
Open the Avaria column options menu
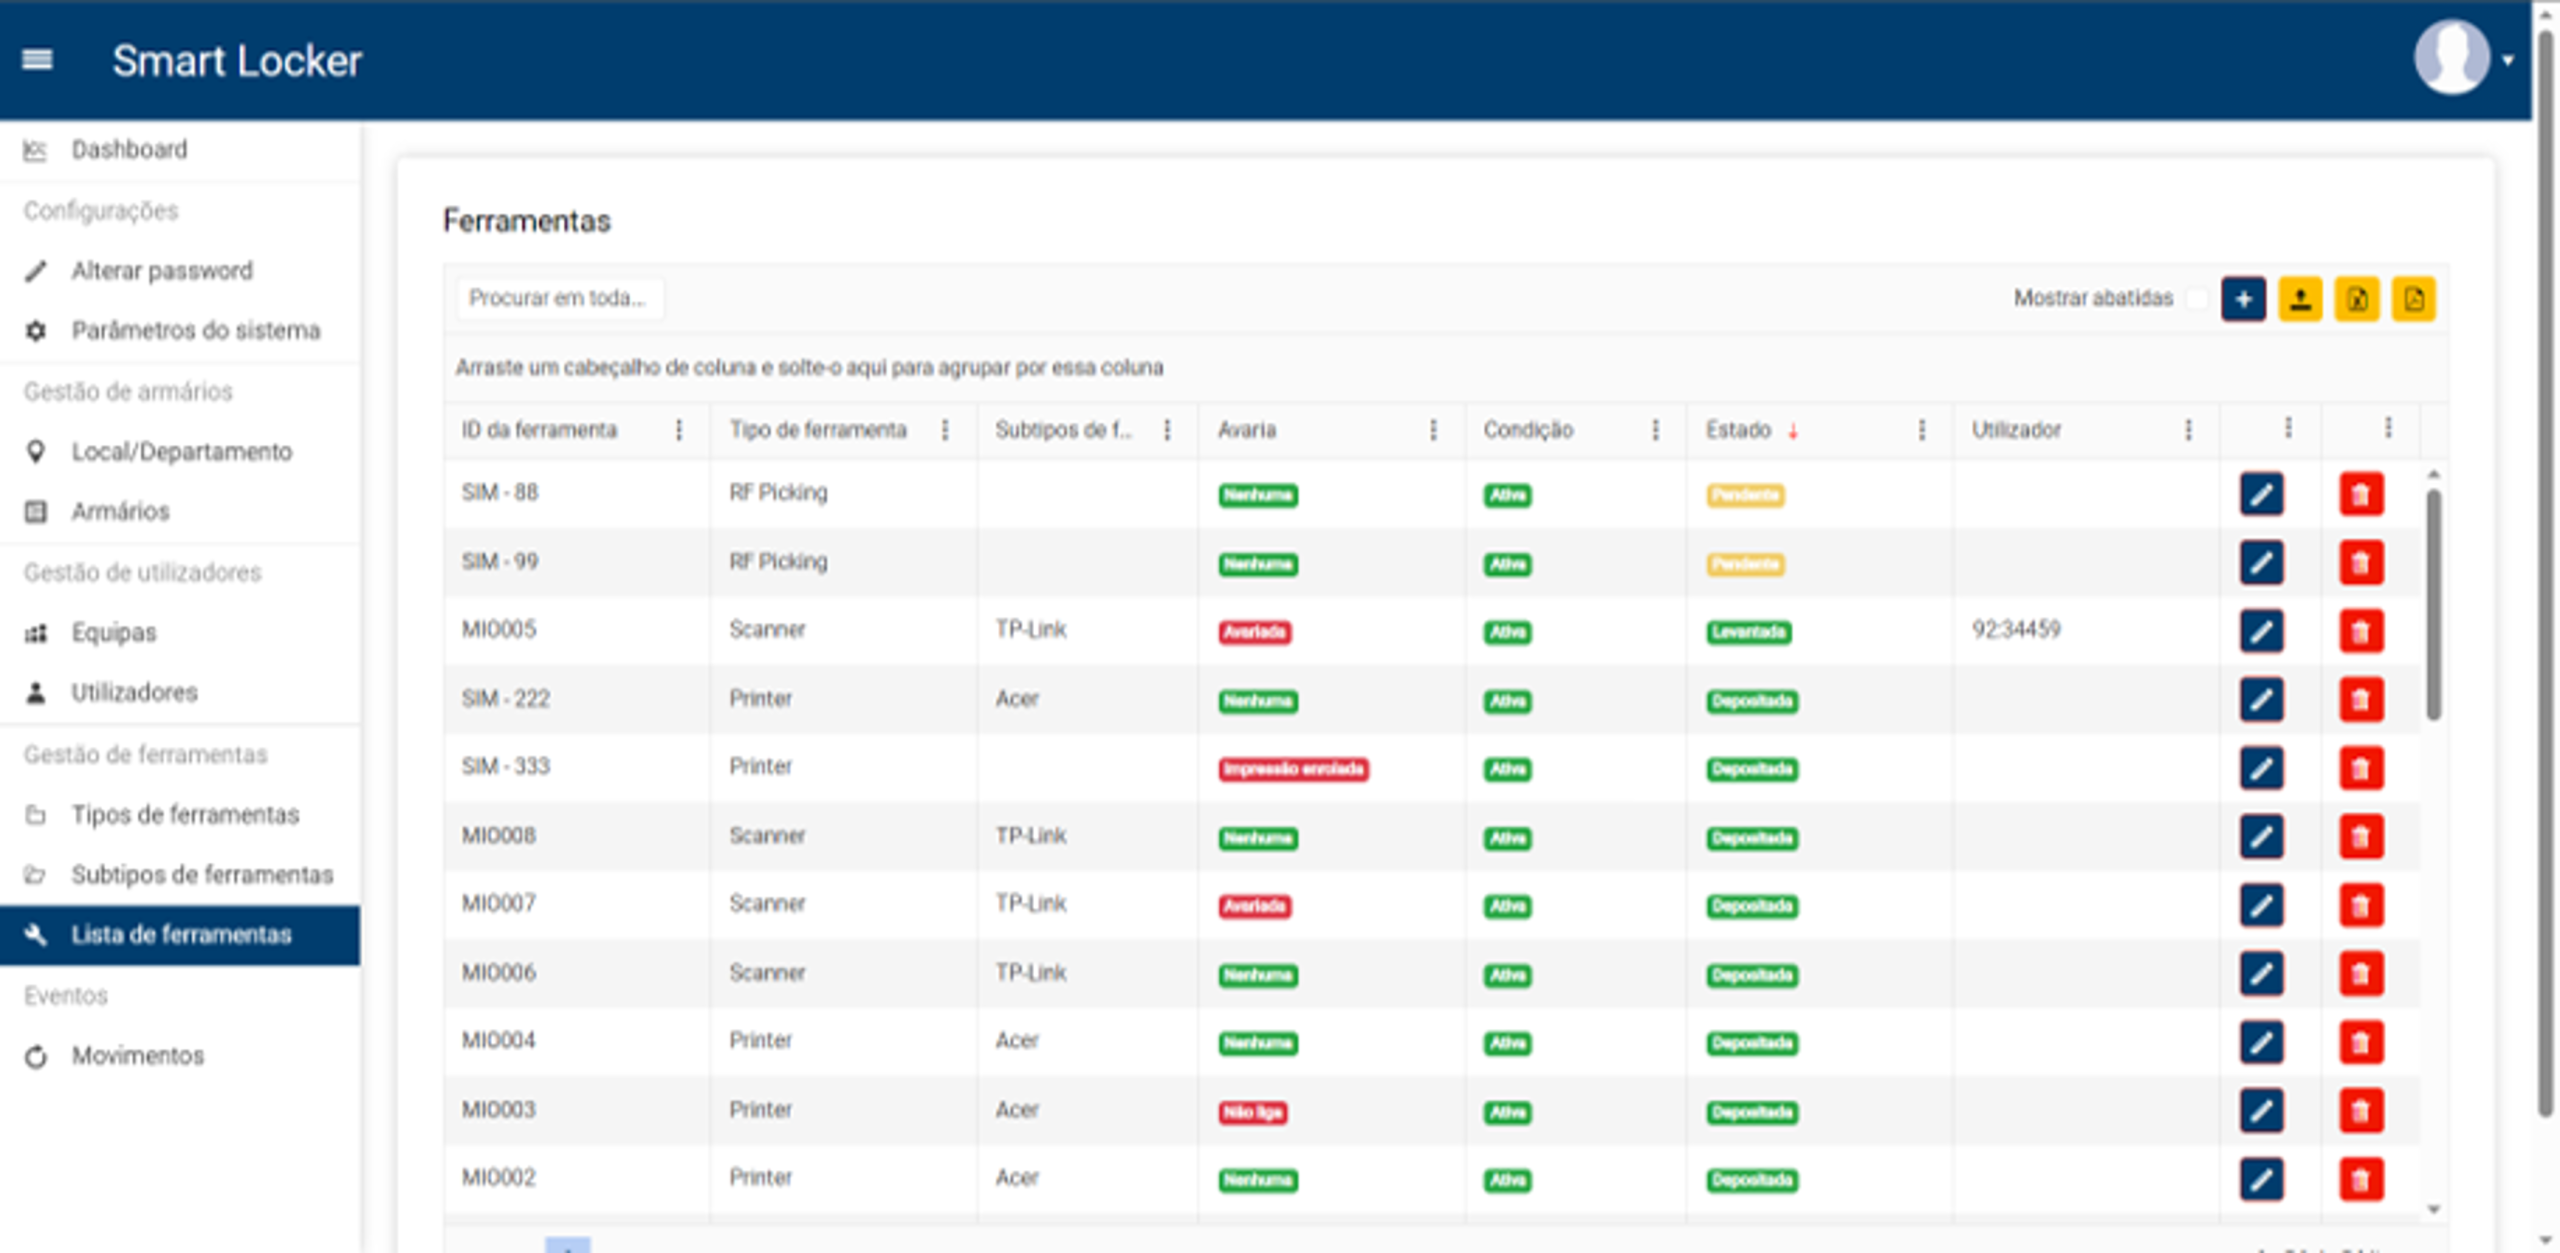point(1434,429)
